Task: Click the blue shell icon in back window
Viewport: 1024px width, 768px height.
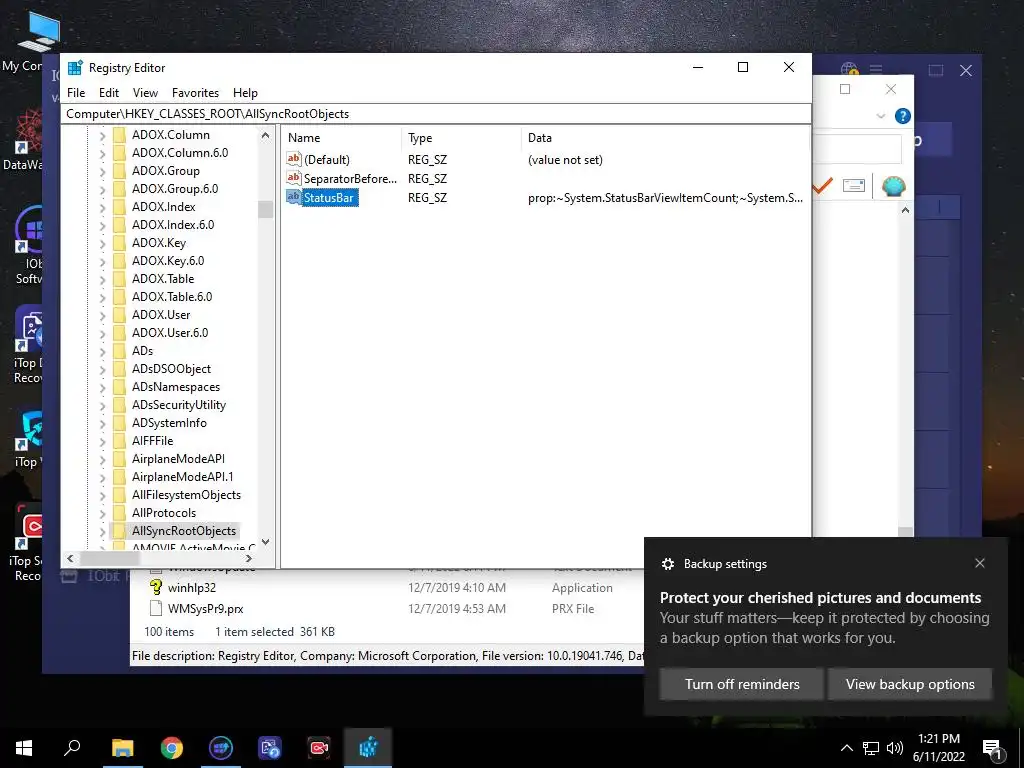Action: coord(893,186)
